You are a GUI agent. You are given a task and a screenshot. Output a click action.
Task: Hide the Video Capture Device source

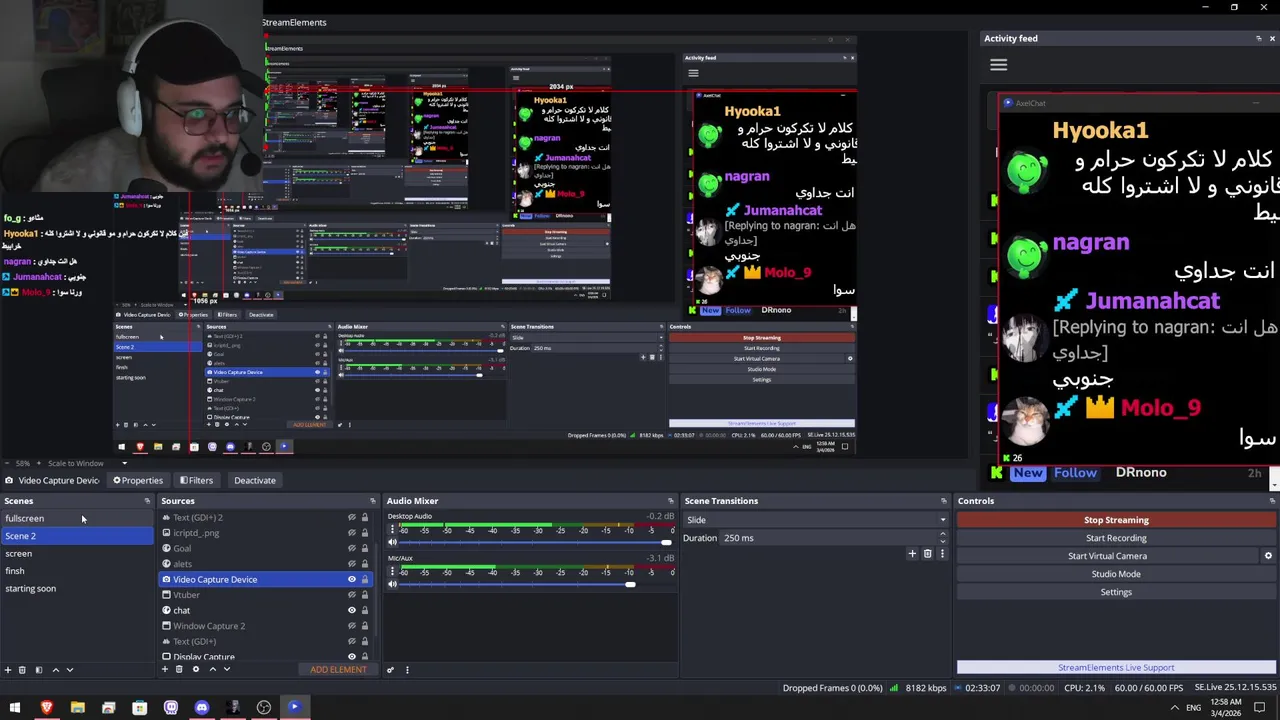pyautogui.click(x=351, y=580)
